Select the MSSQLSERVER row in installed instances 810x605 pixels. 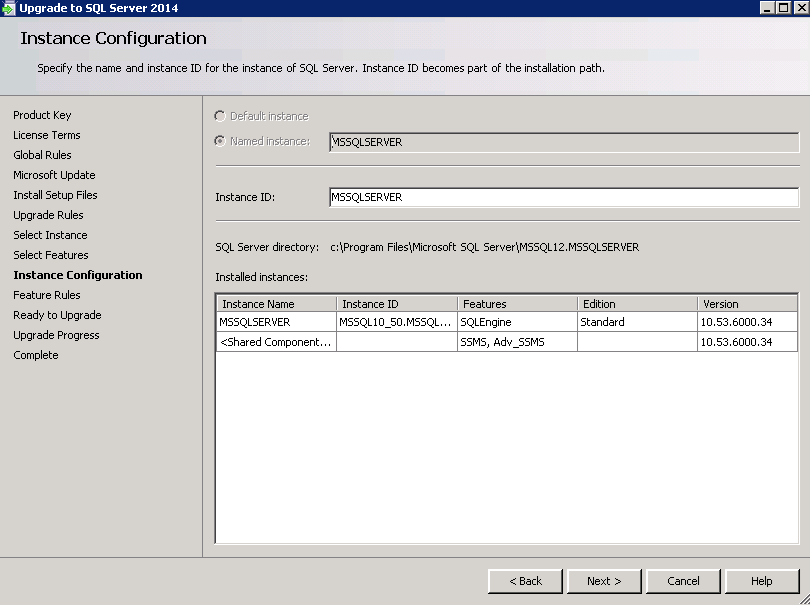point(507,322)
